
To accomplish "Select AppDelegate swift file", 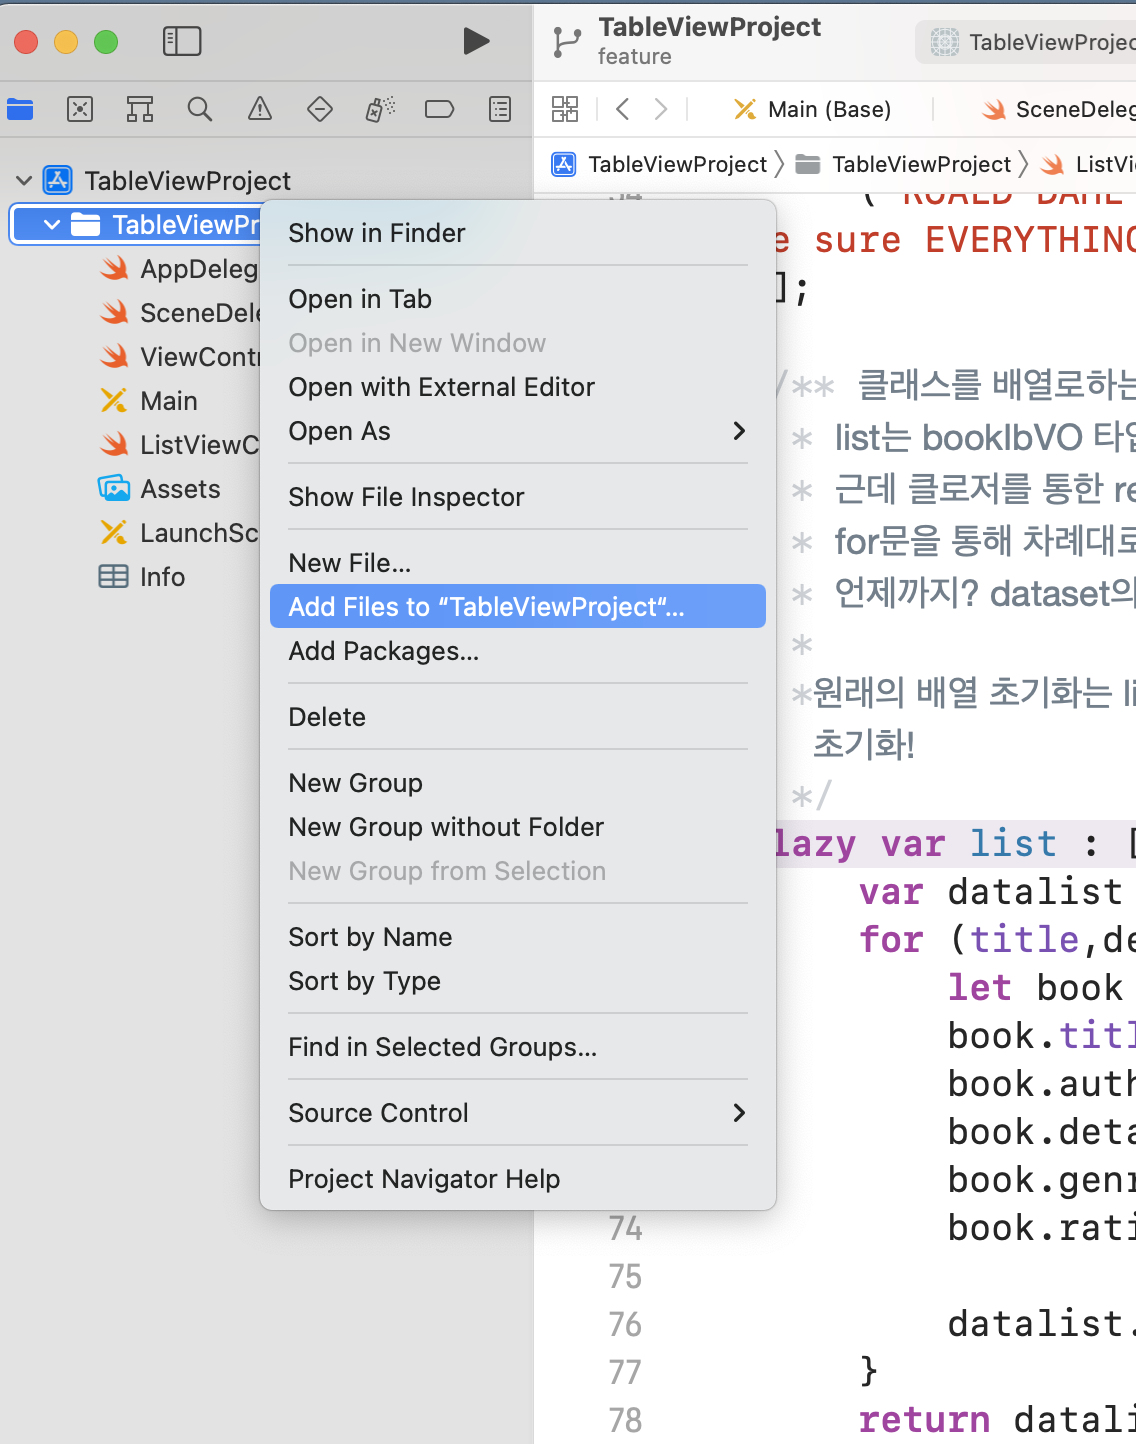I will [x=180, y=269].
